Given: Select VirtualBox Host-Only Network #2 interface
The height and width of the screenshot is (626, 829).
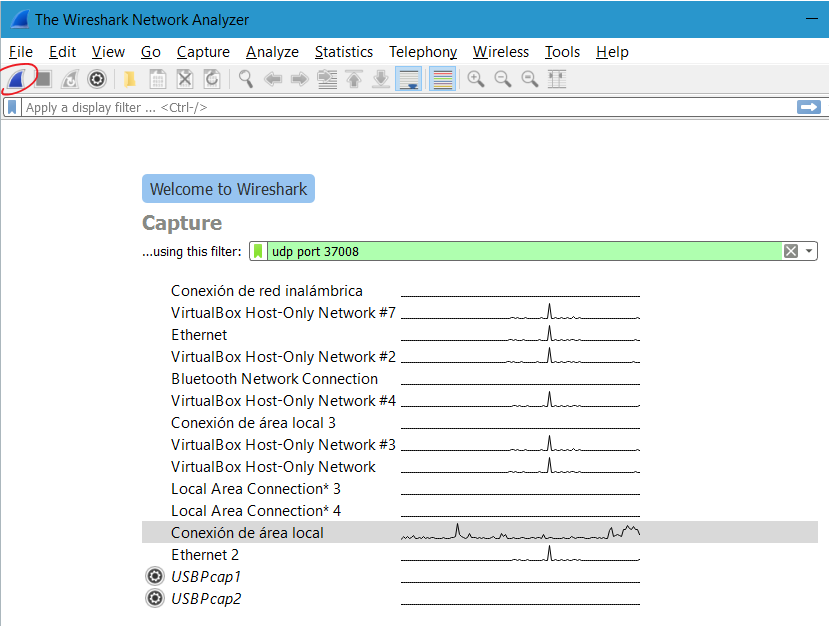Looking at the screenshot, I should click(x=283, y=357).
